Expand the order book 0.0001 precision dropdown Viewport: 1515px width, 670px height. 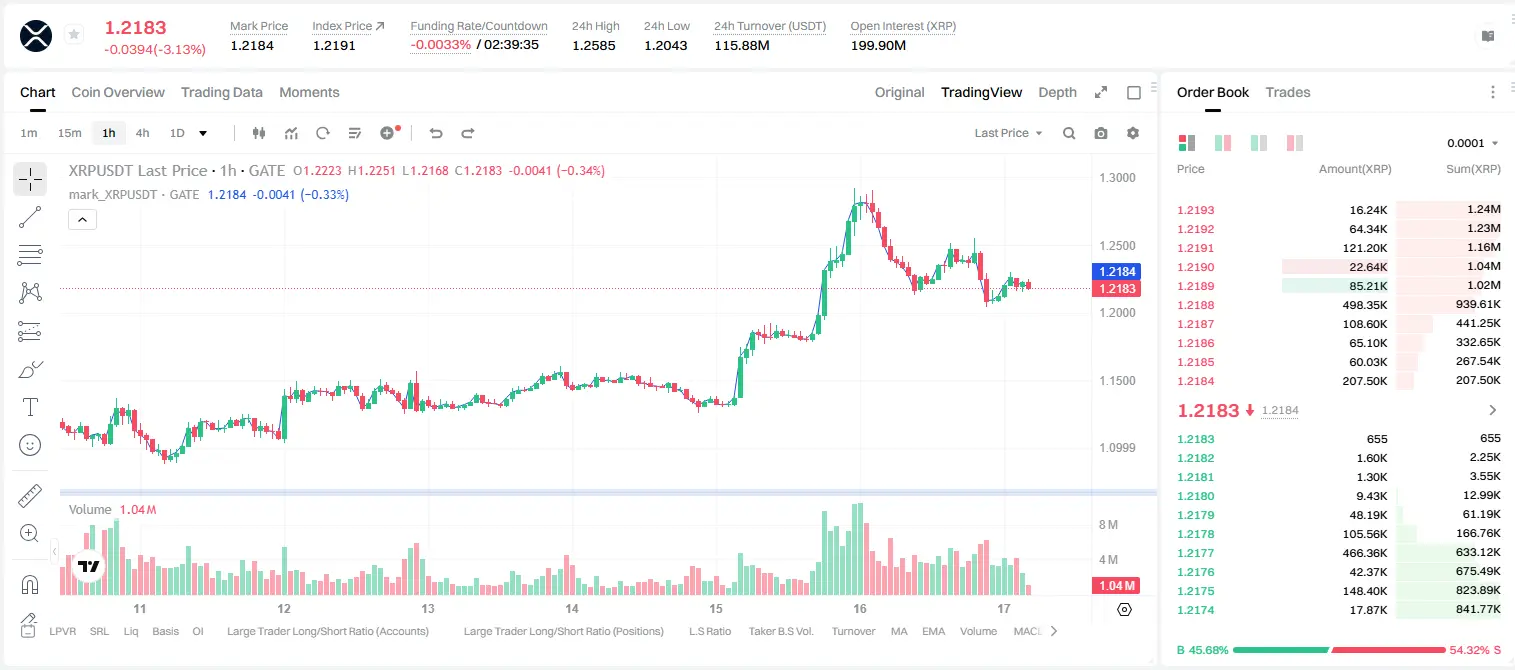1472,143
